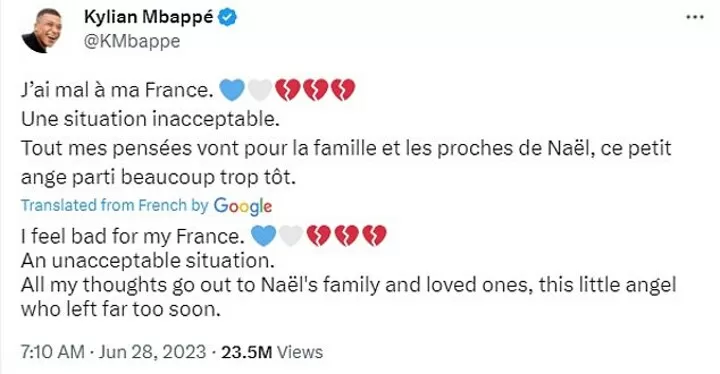Open the 23.5M Views count
This screenshot has height=374, width=720.
point(272,352)
